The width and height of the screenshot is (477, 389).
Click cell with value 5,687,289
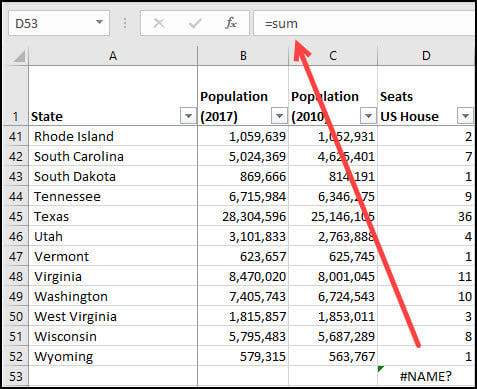tap(333, 336)
